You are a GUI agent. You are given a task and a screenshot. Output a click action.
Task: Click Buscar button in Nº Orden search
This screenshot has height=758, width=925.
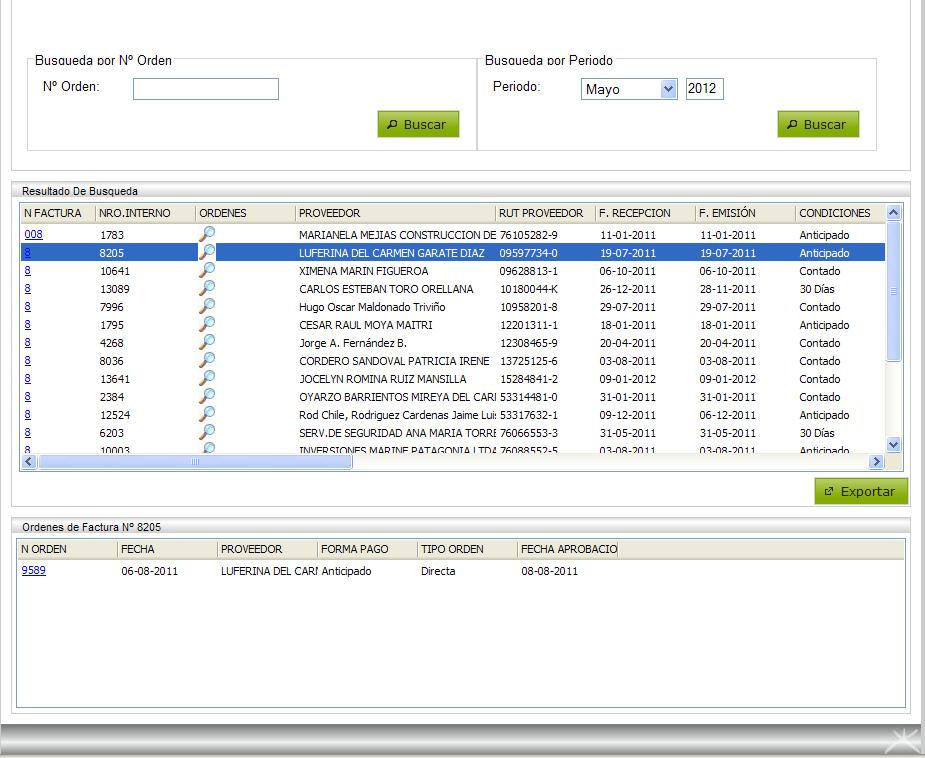point(418,124)
